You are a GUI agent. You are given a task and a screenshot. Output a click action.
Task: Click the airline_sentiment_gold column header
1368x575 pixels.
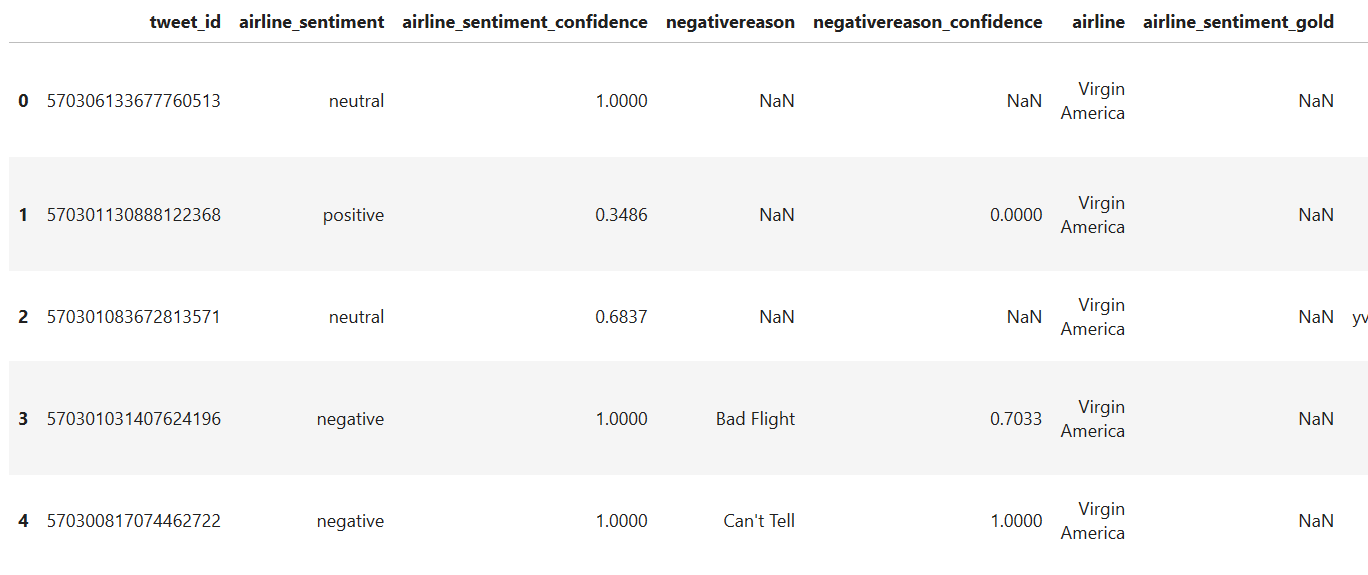(1239, 22)
